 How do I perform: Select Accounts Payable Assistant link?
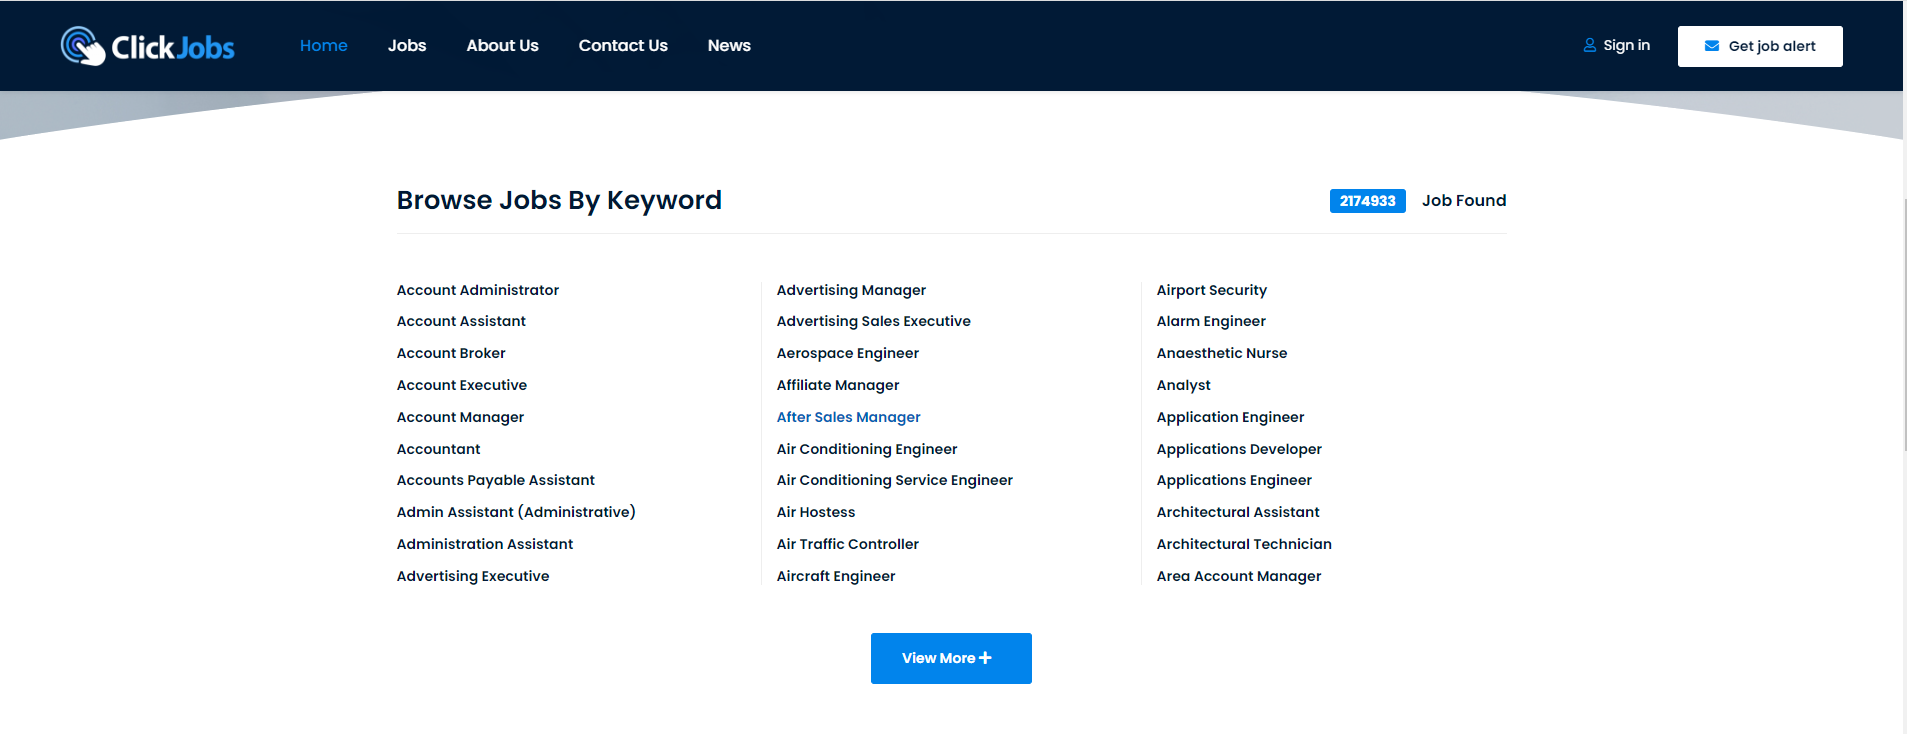(x=495, y=480)
